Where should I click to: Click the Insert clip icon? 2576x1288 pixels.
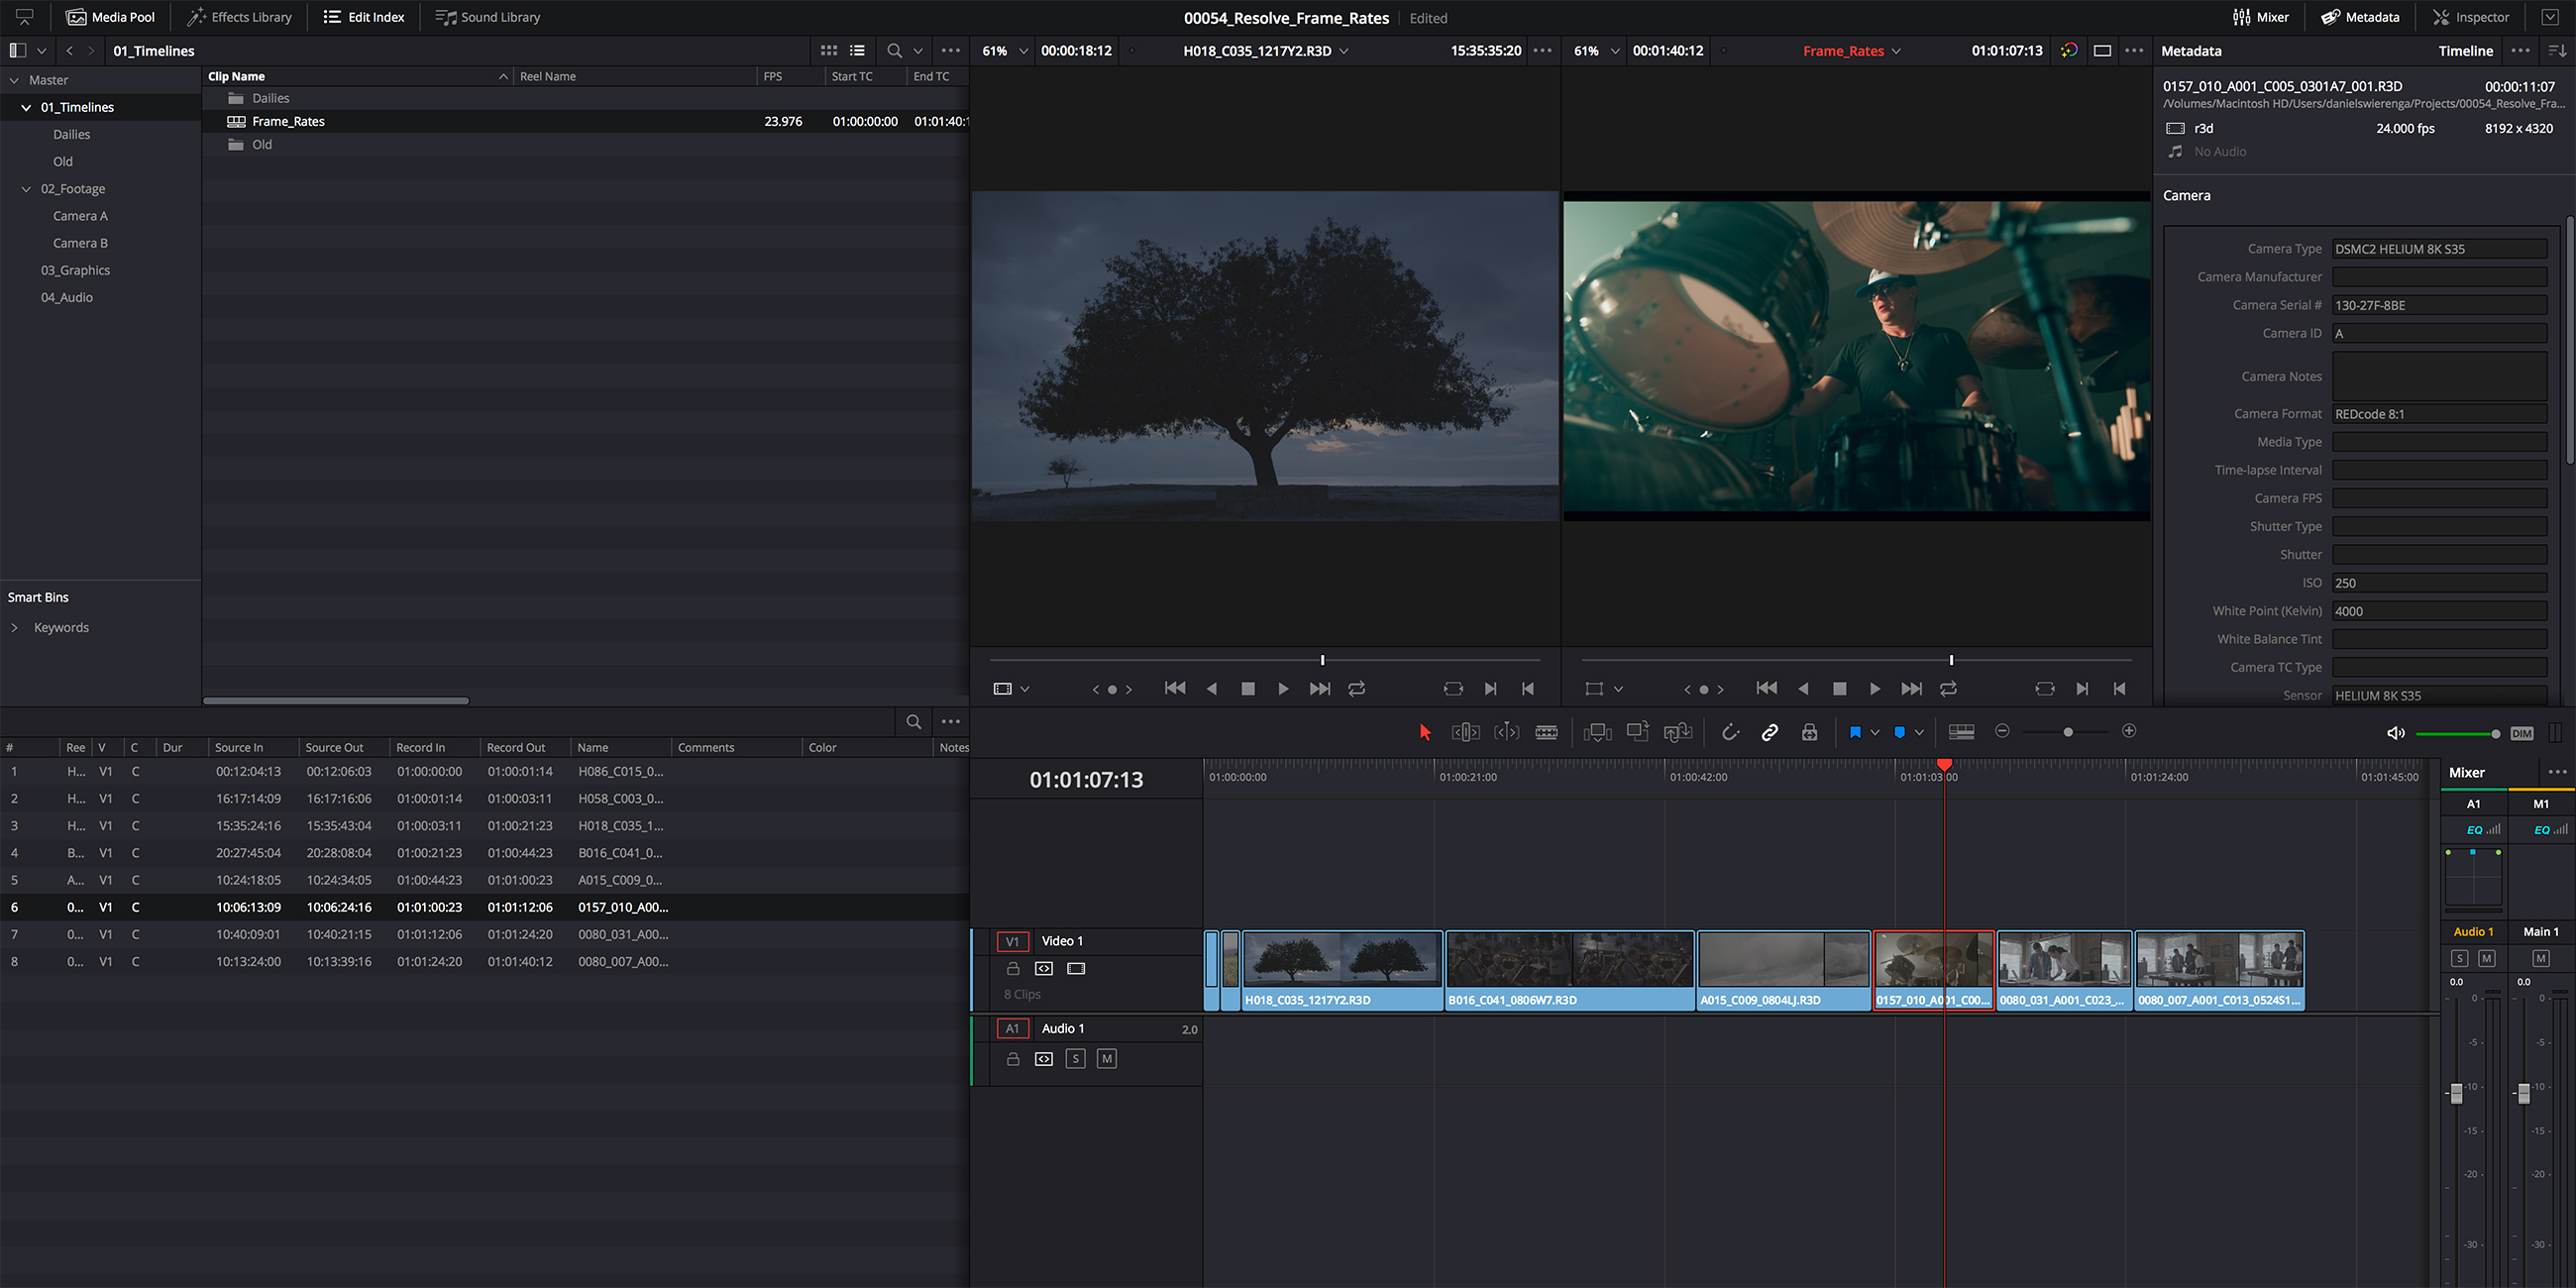(x=1597, y=732)
